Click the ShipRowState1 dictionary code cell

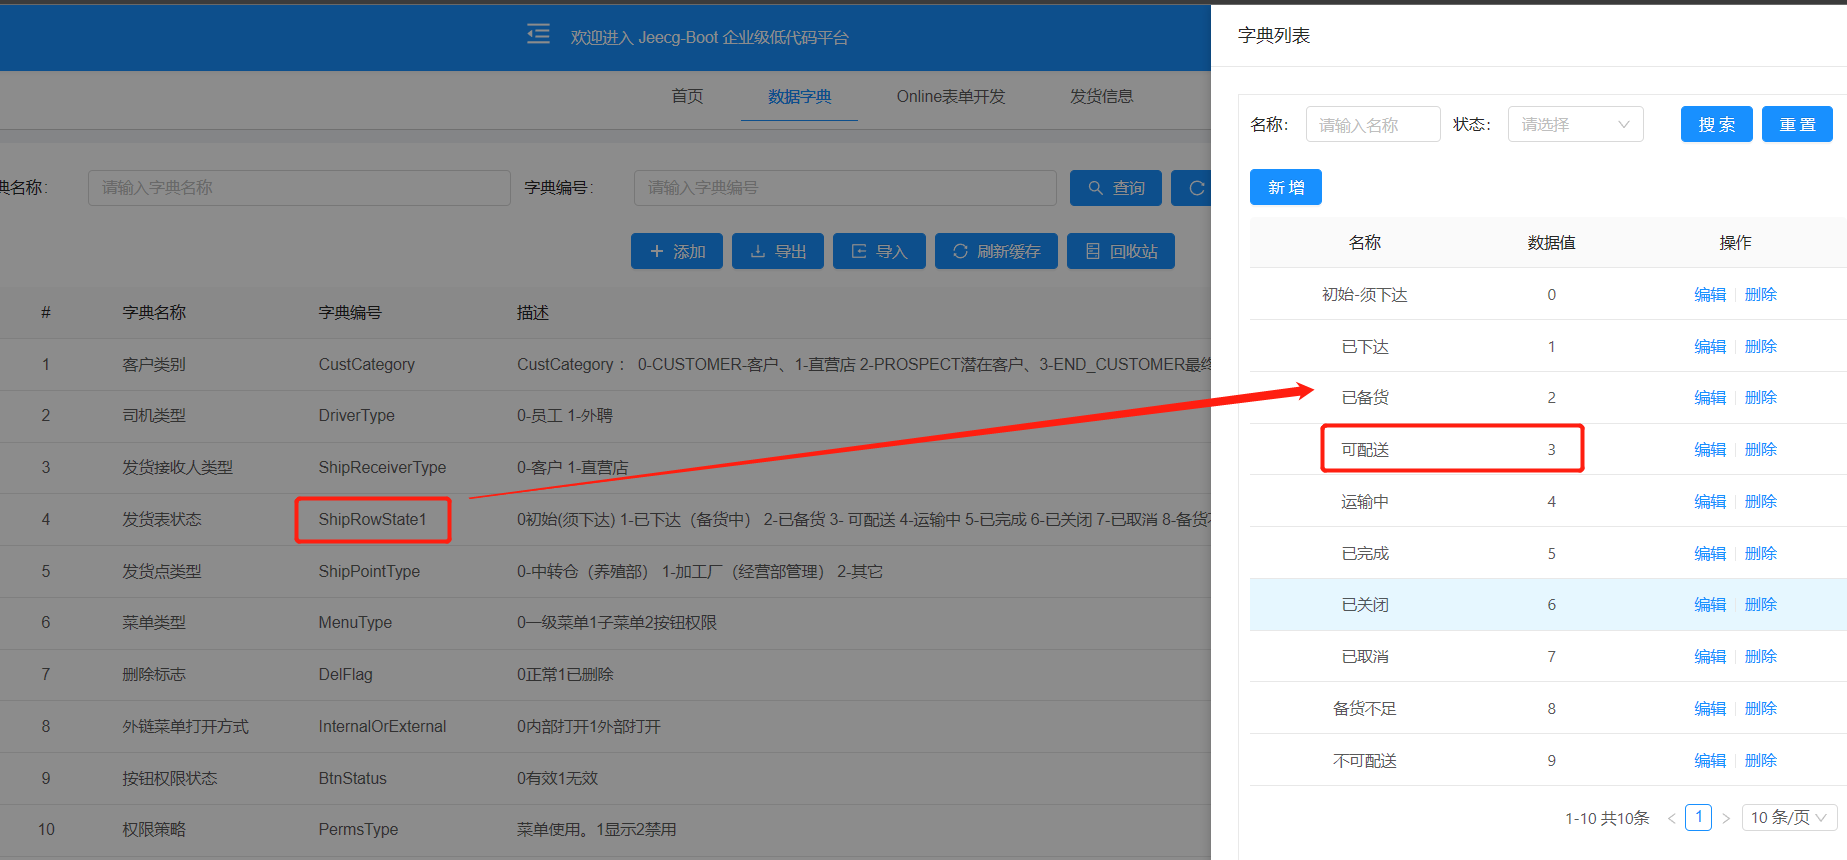pos(372,519)
